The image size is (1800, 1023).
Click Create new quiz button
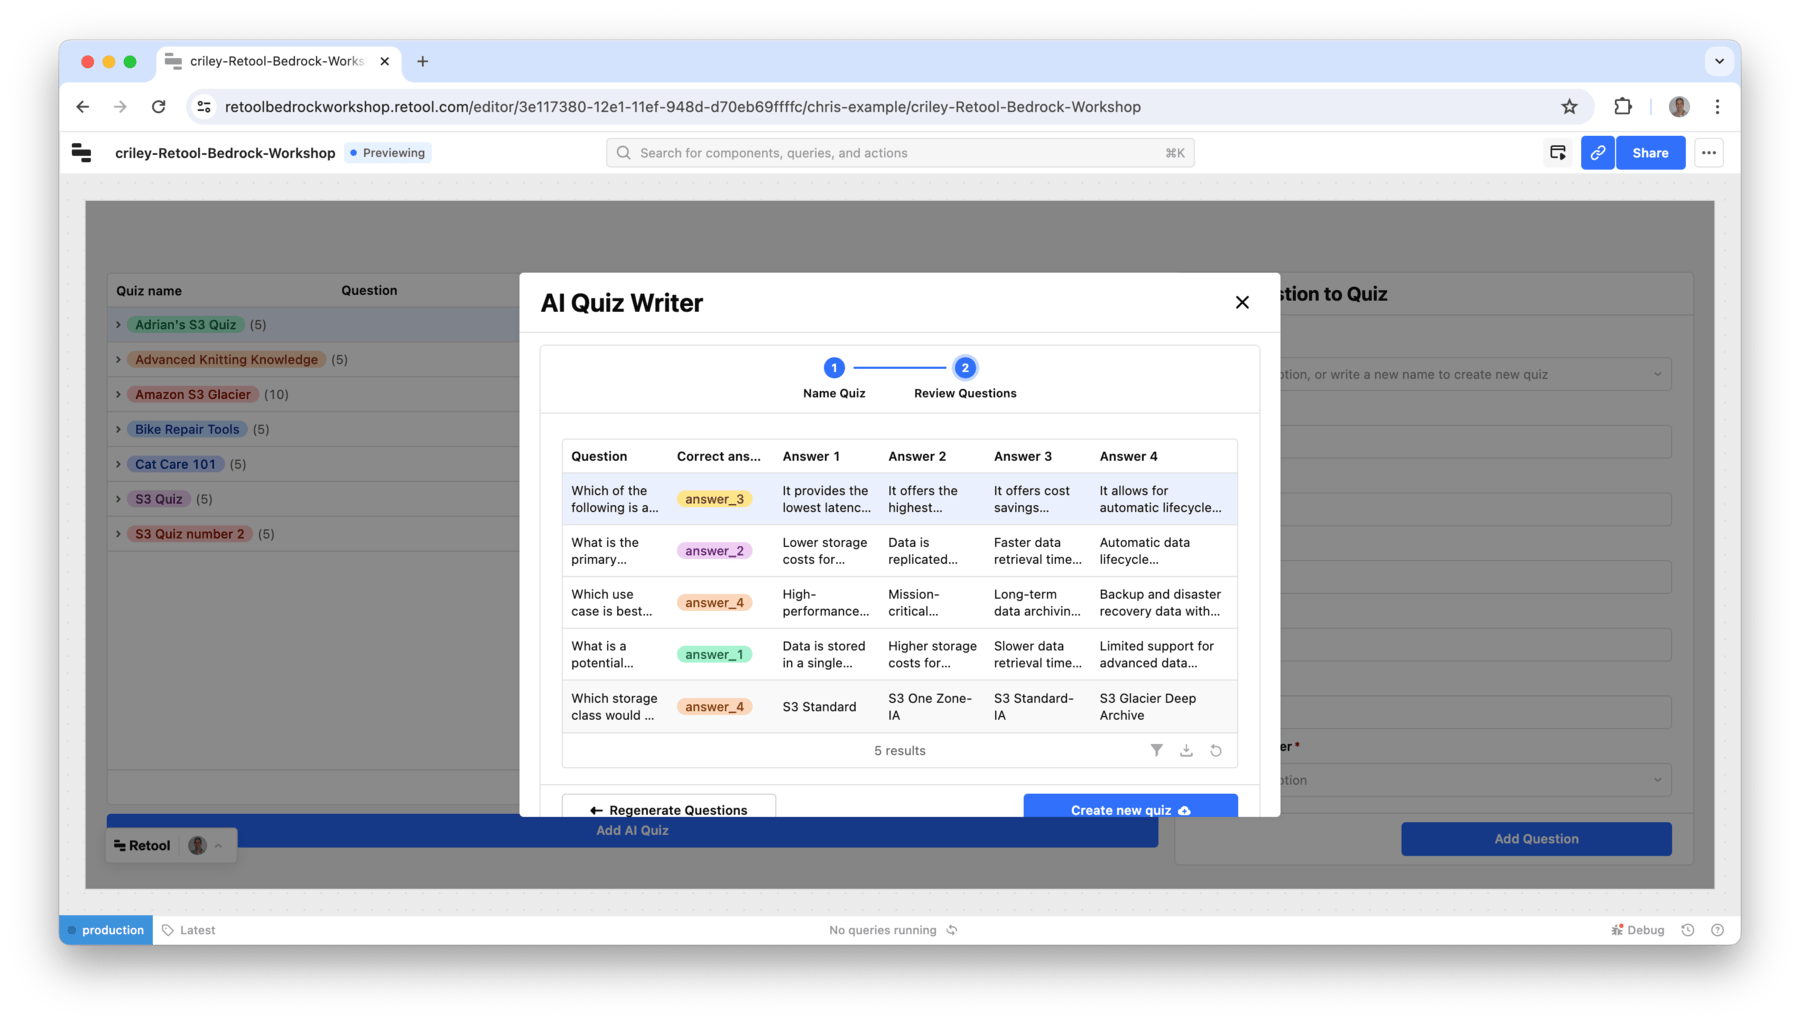(1130, 807)
